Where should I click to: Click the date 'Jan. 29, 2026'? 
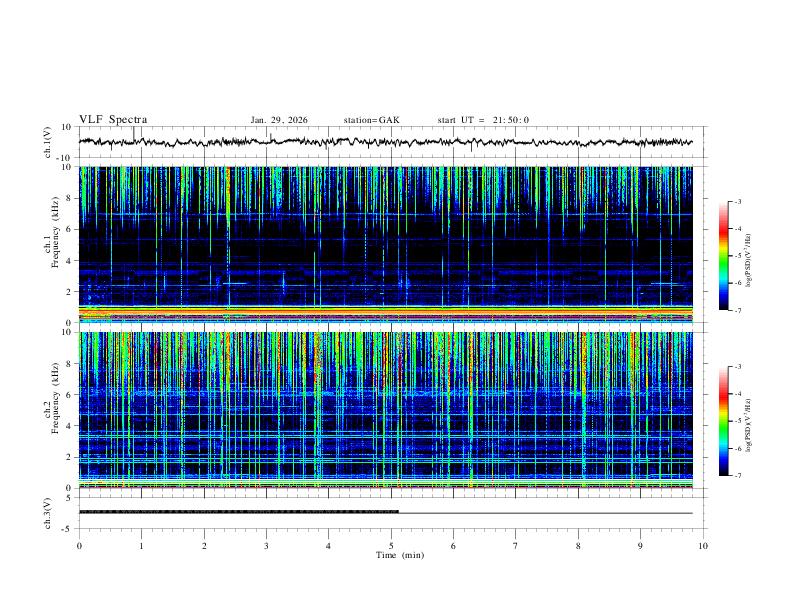(279, 120)
